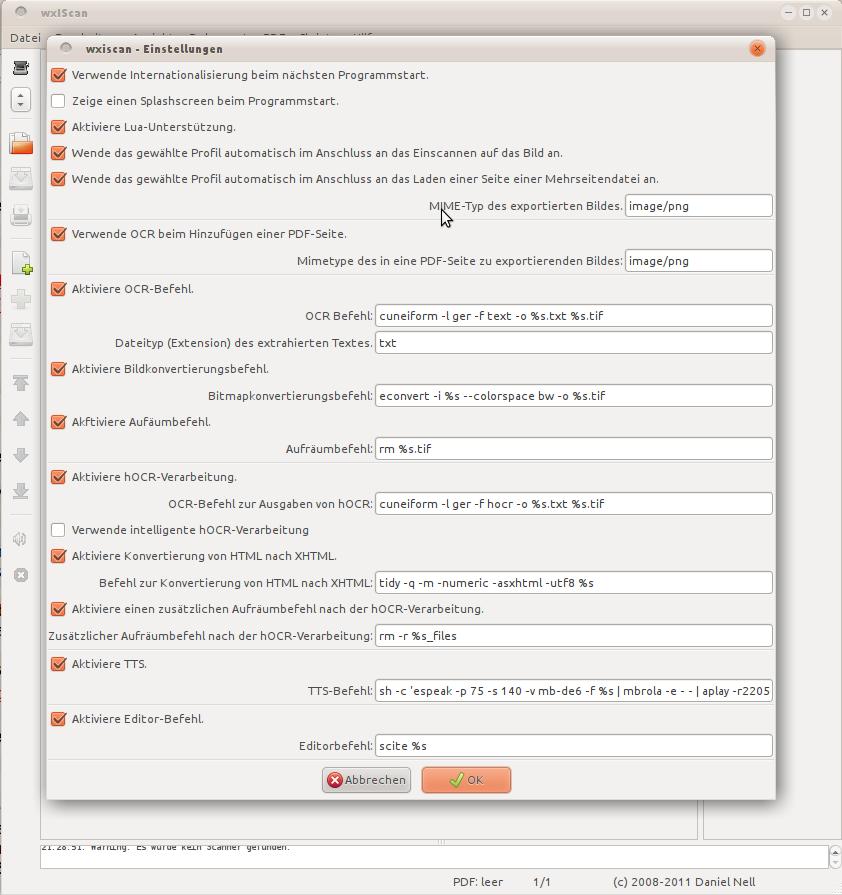Click the scanner warning log line
The height and width of the screenshot is (895, 842).
pyautogui.click(x=166, y=848)
